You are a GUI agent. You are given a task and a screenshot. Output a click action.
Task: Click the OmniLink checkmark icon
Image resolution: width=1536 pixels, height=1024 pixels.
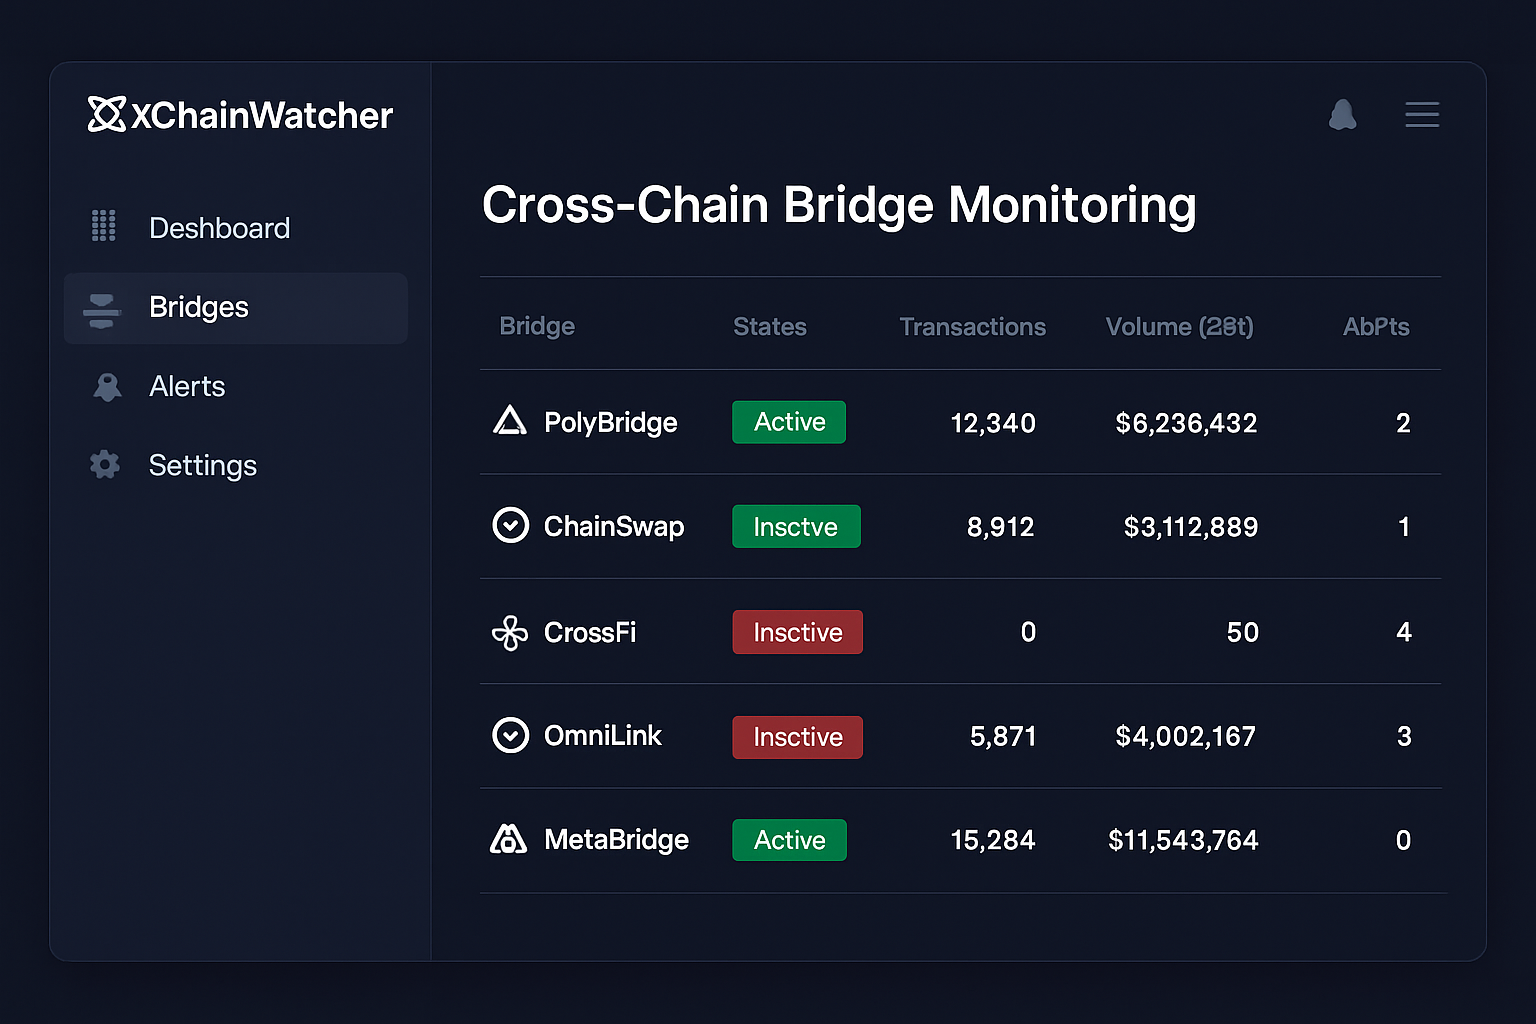[510, 736]
